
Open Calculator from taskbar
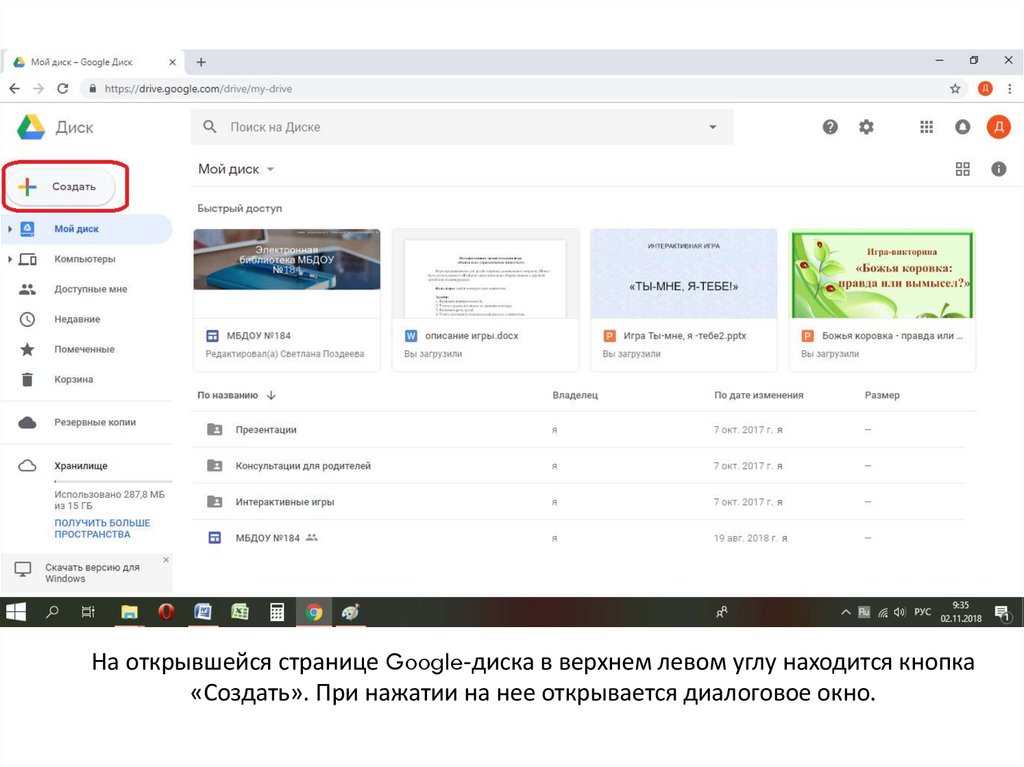tap(277, 612)
